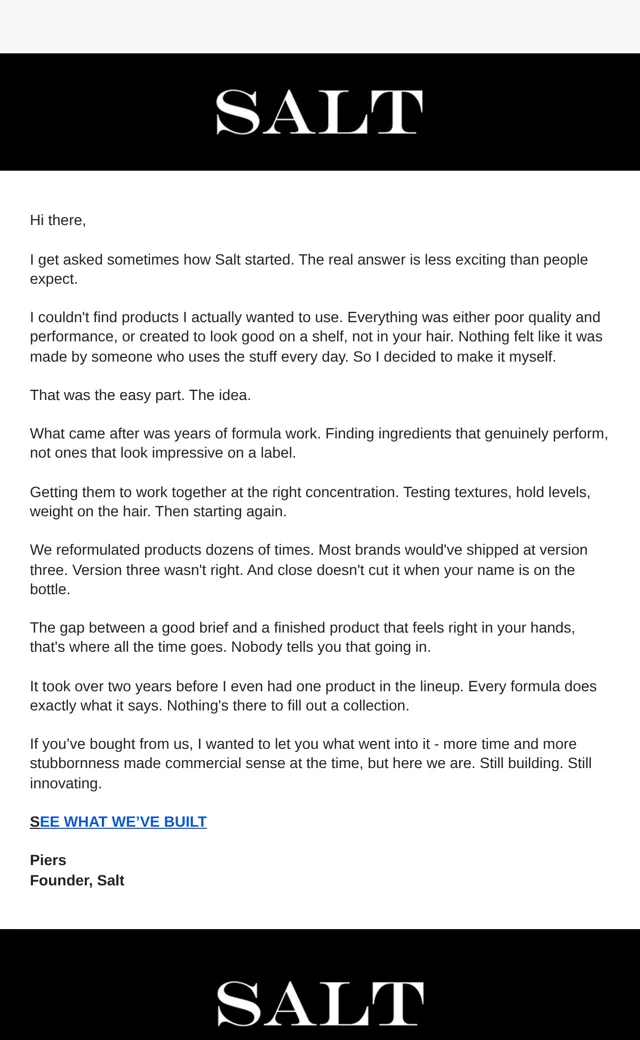The height and width of the screenshot is (1040, 640).
Task: Click the 'Getting them to work together' paragraph
Action: point(310,501)
